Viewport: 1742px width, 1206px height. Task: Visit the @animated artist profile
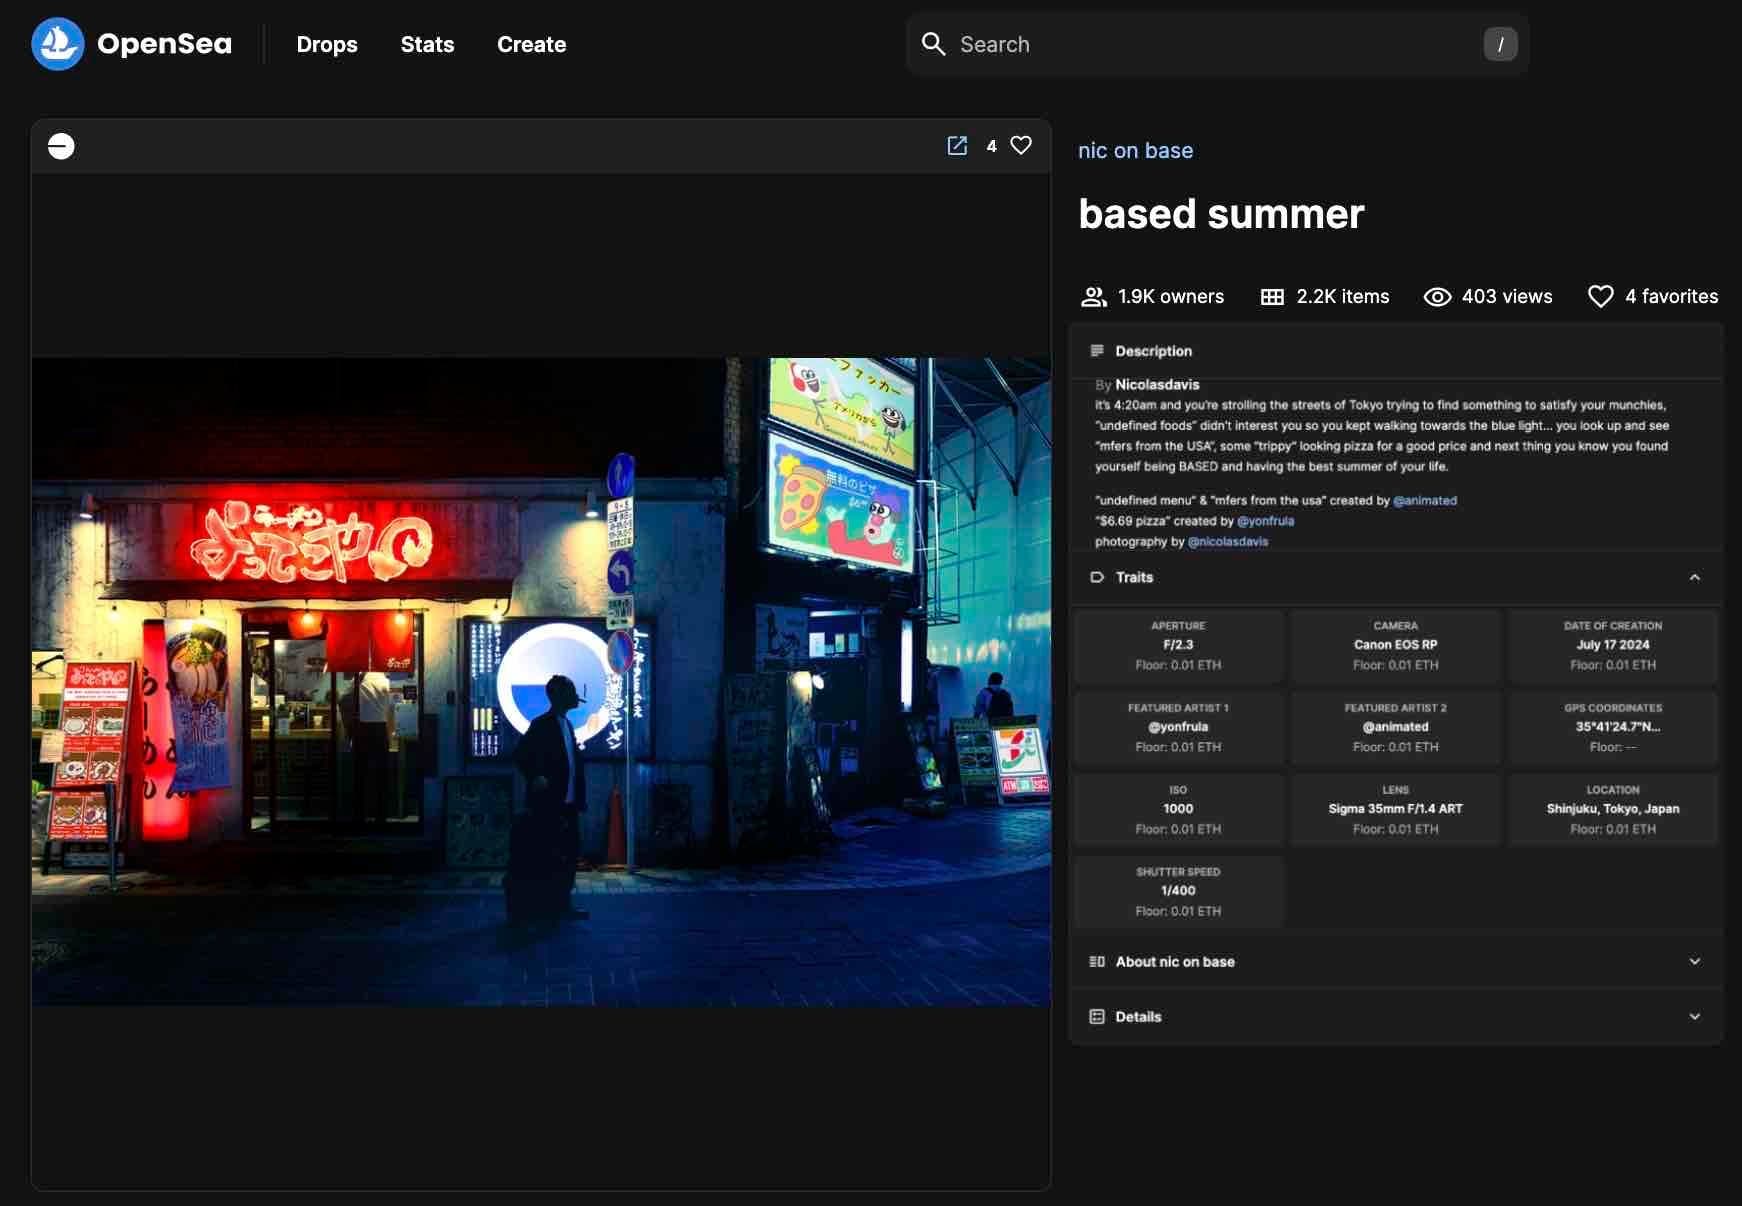click(1425, 500)
